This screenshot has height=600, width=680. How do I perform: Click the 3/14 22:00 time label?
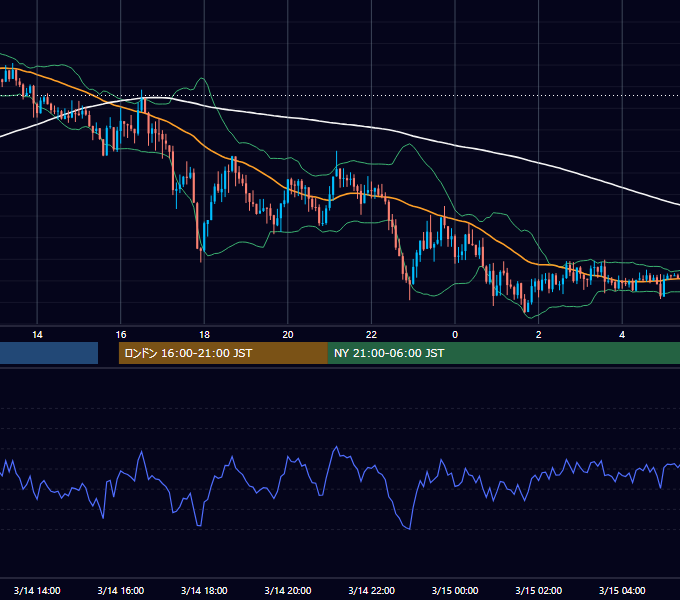click(371, 590)
